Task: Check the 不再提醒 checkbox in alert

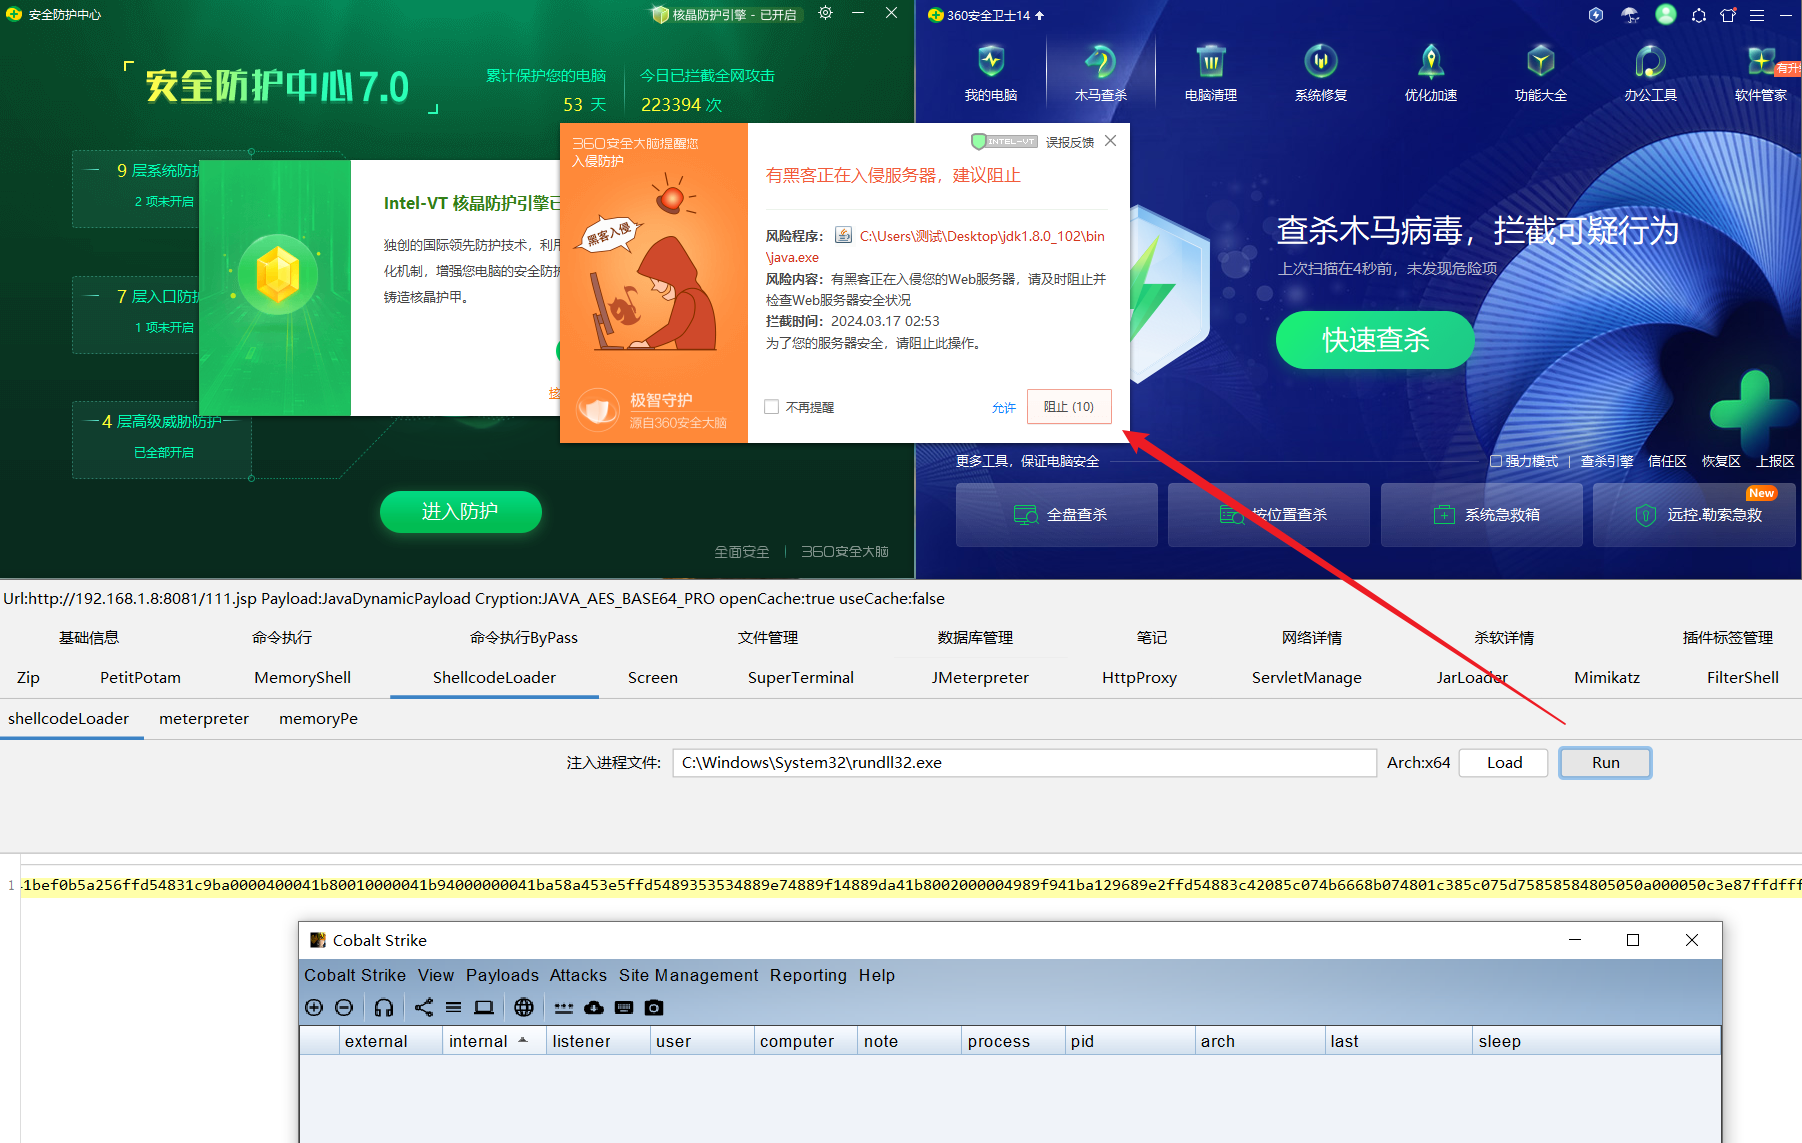Action: tap(771, 407)
